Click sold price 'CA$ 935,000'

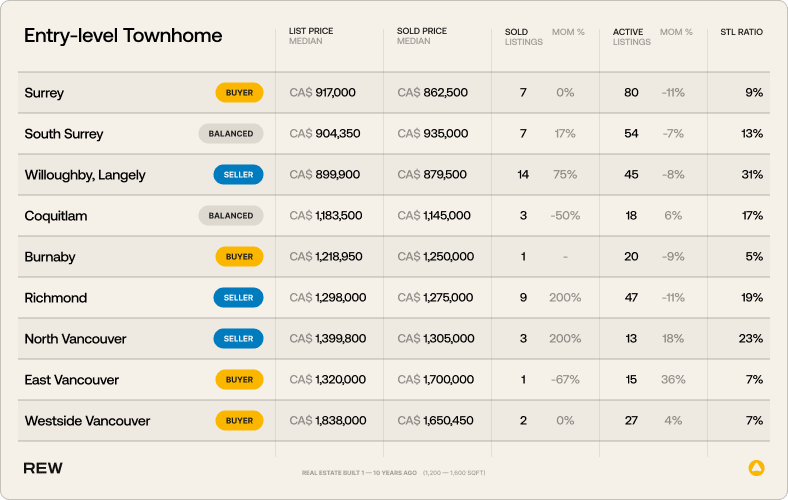click(x=433, y=134)
